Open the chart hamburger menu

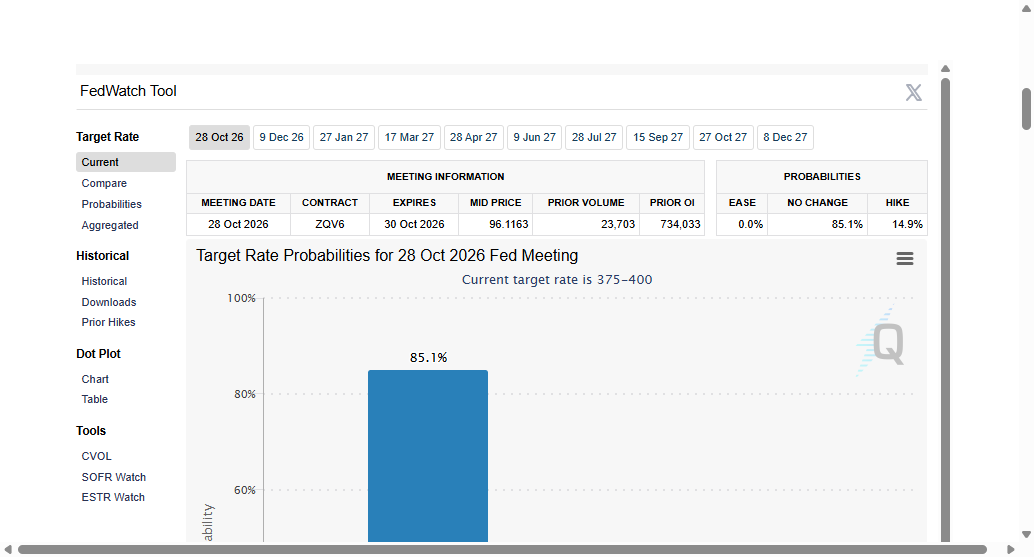coord(905,258)
